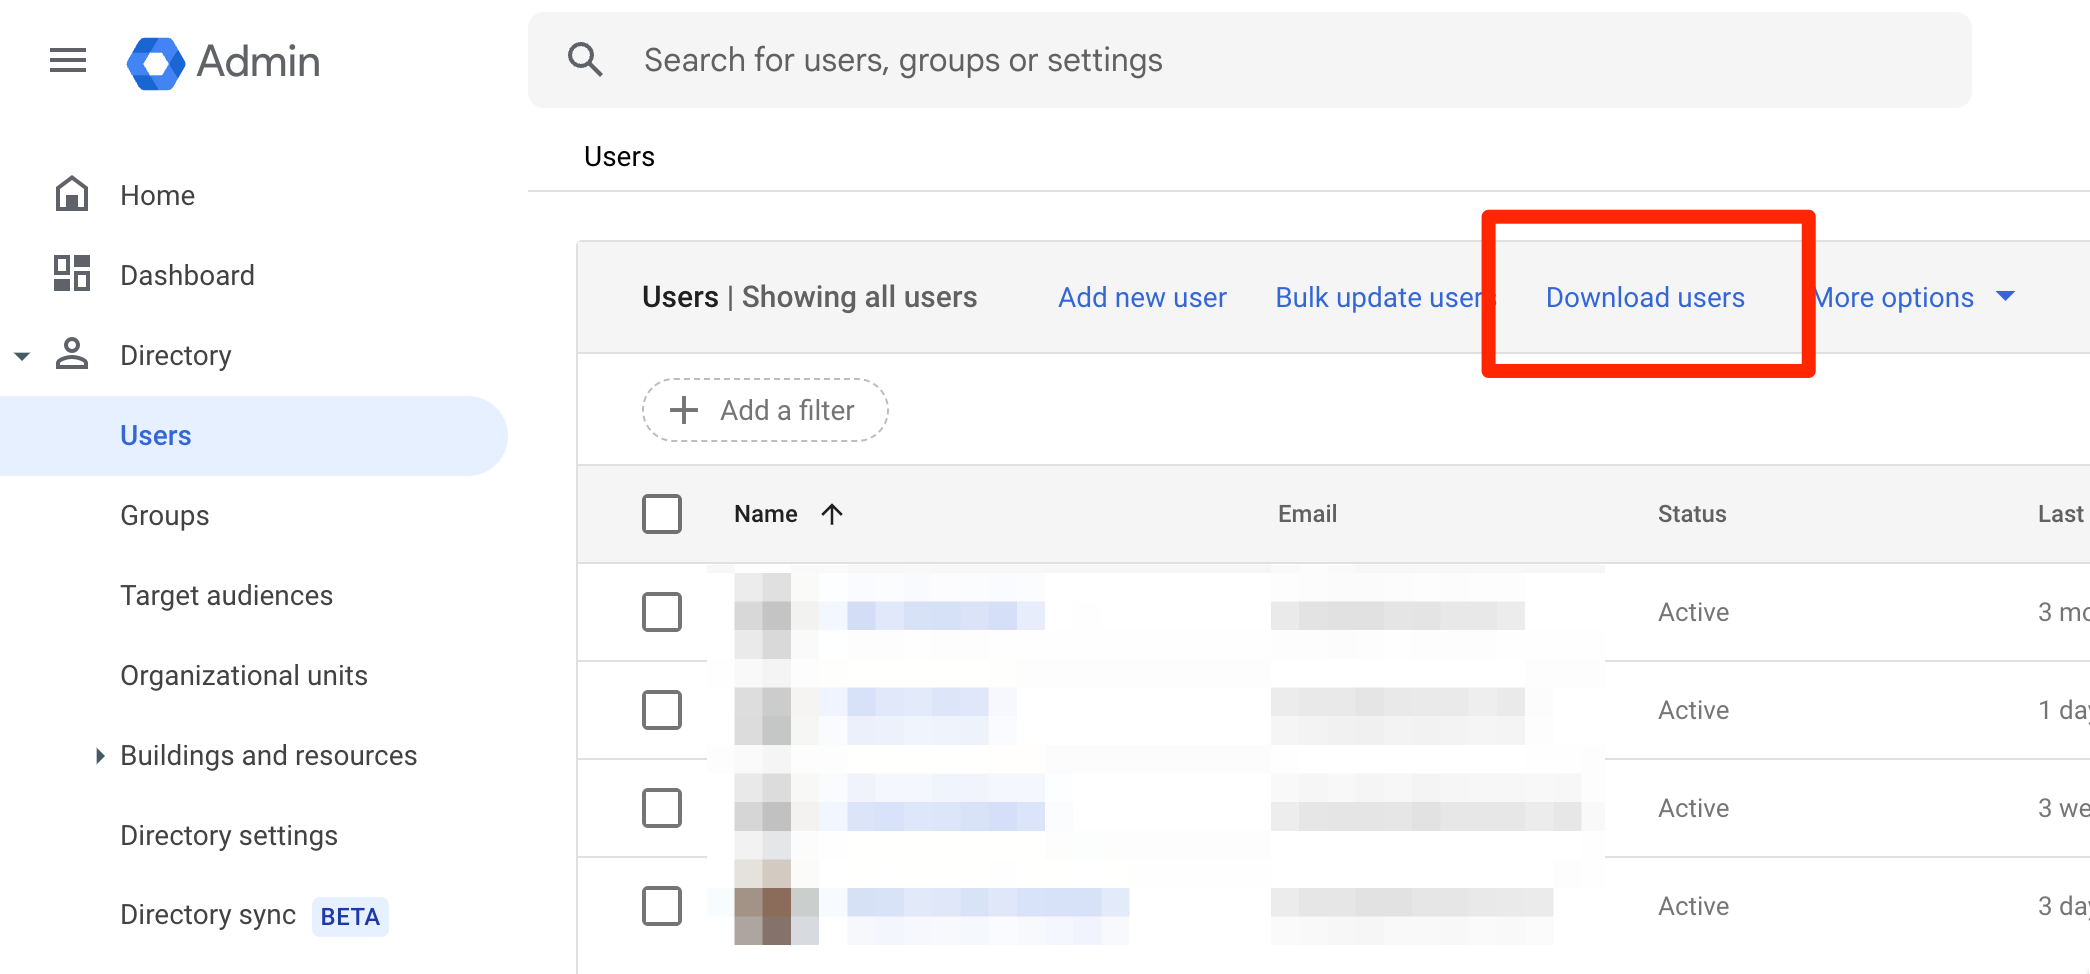Image resolution: width=2090 pixels, height=974 pixels.
Task: Click the Home house icon
Action: click(x=72, y=194)
